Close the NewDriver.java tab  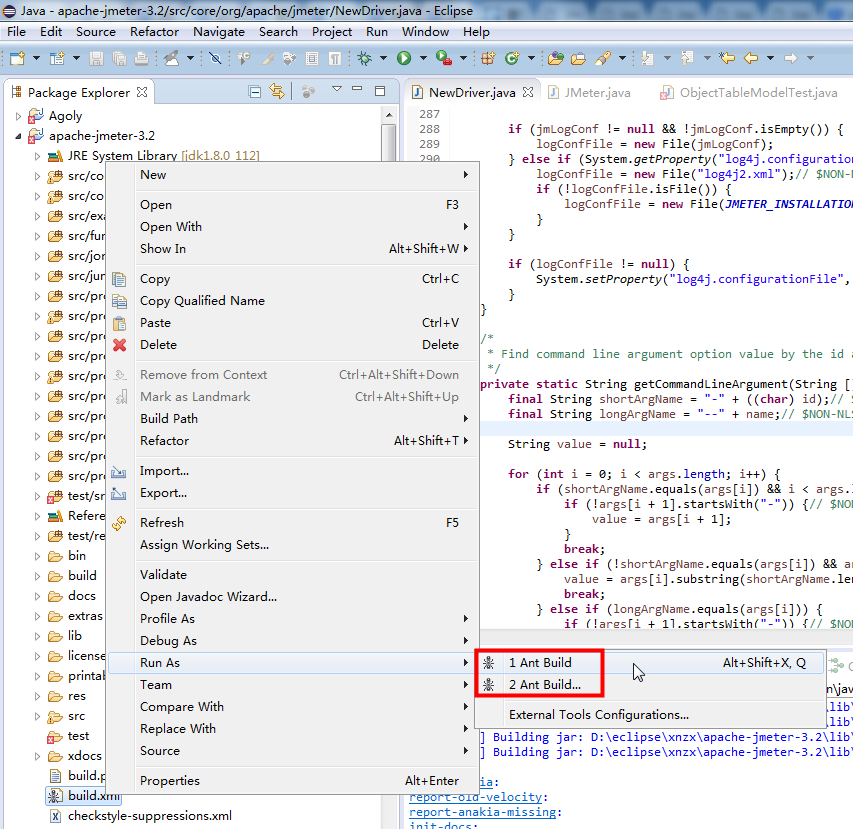pyautogui.click(x=528, y=92)
